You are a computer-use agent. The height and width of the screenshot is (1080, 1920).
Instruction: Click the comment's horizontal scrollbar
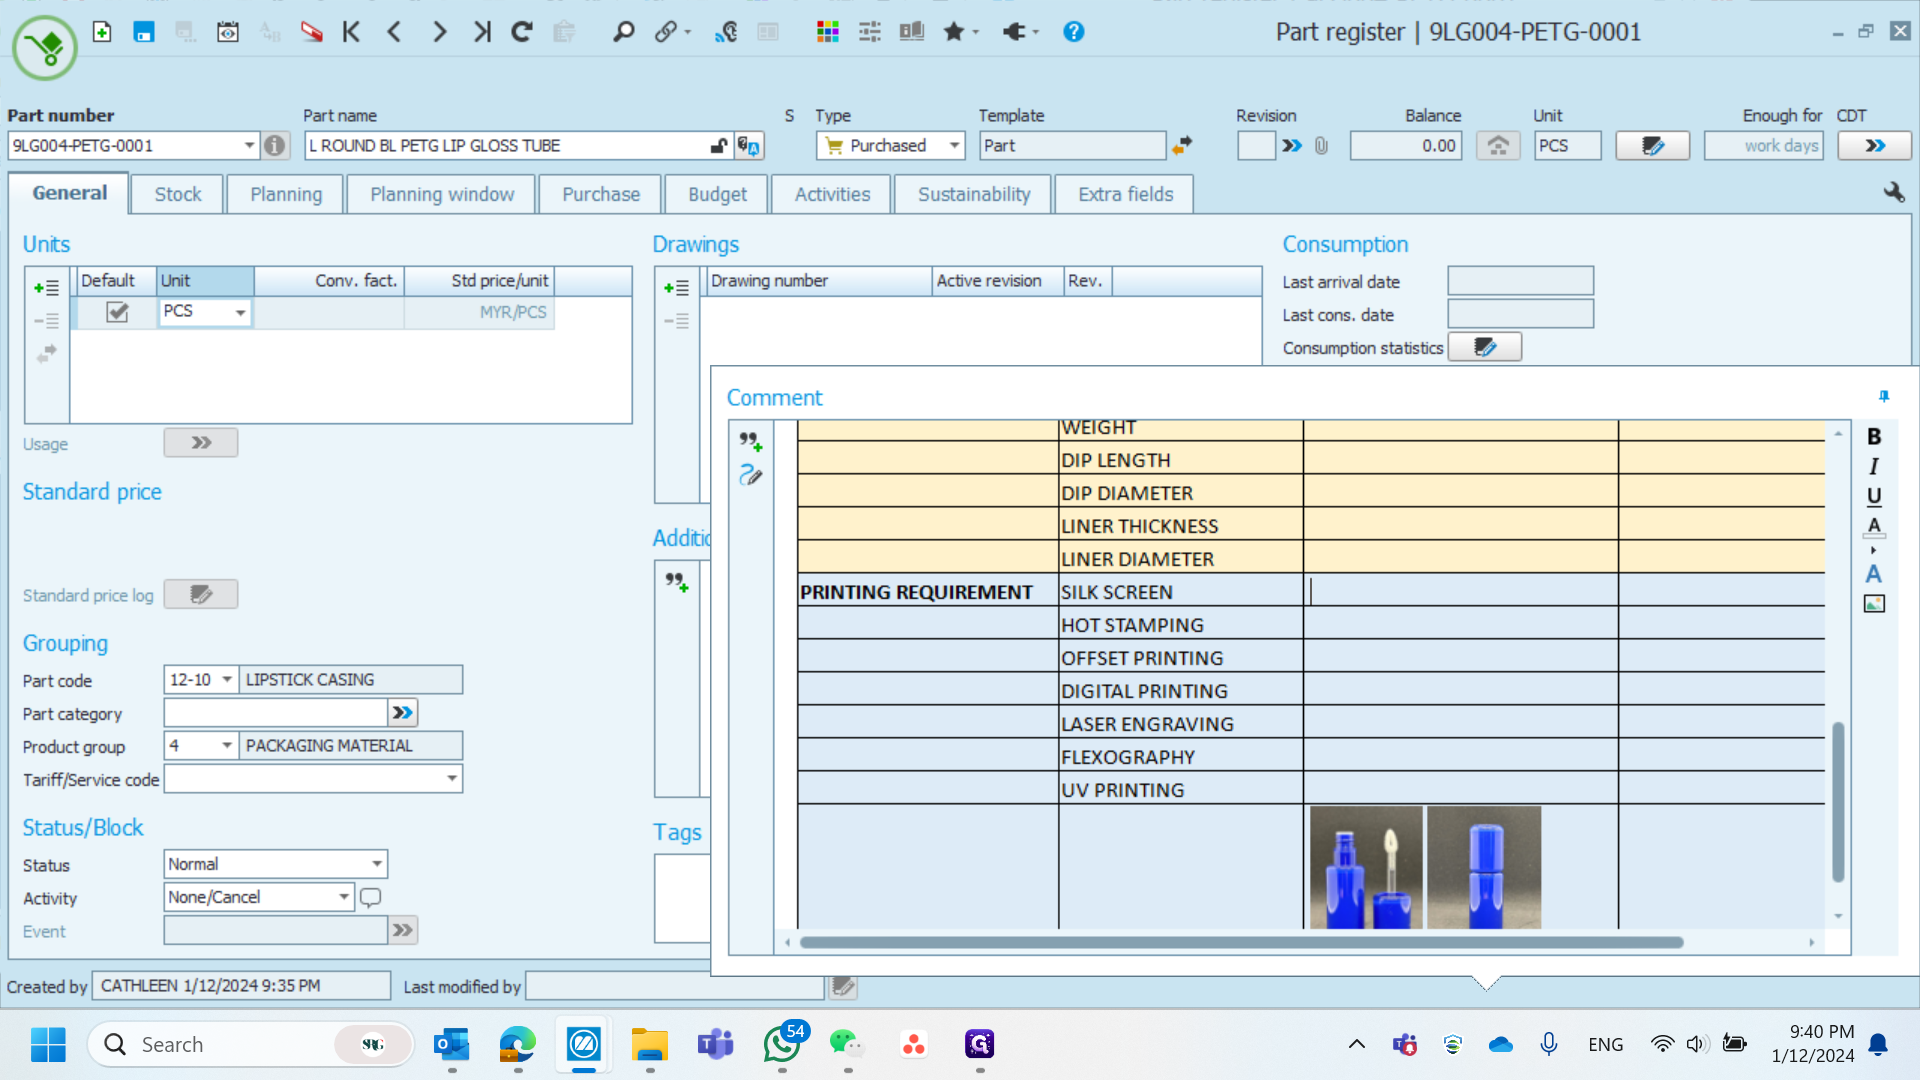click(1240, 942)
